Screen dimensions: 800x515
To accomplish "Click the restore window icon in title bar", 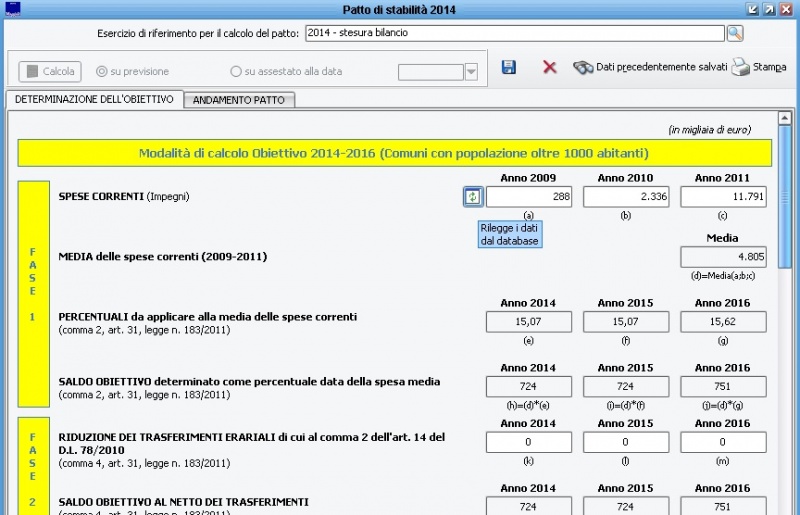I will pyautogui.click(x=769, y=9).
